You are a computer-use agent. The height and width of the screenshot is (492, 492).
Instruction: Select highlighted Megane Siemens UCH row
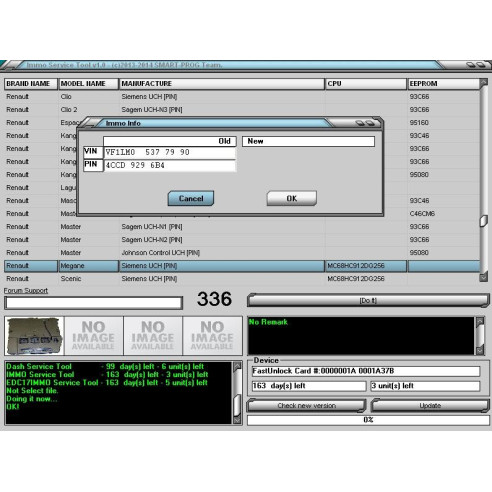pyautogui.click(x=242, y=266)
